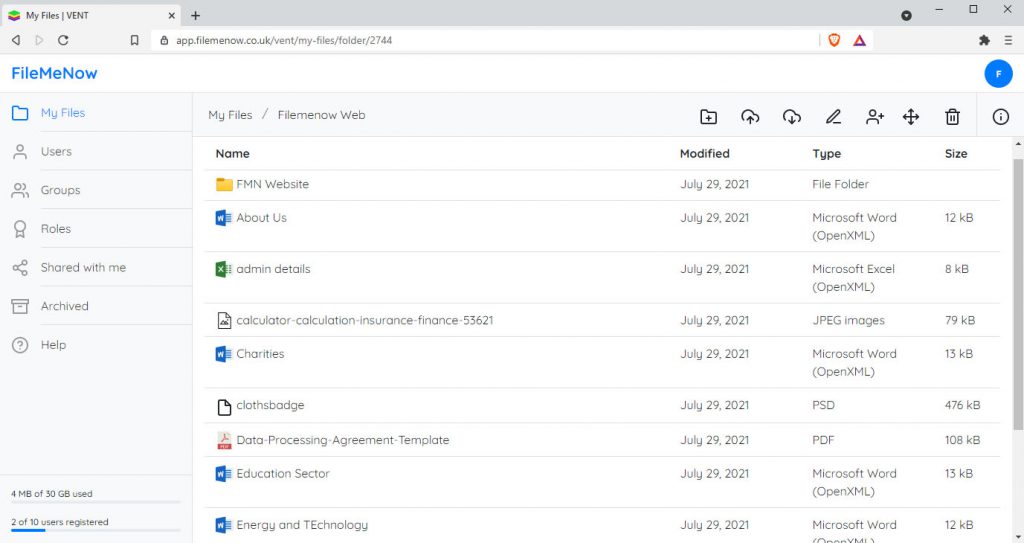Click the users registered progress bar
Viewport: 1024px width, 543px height.
(96, 531)
